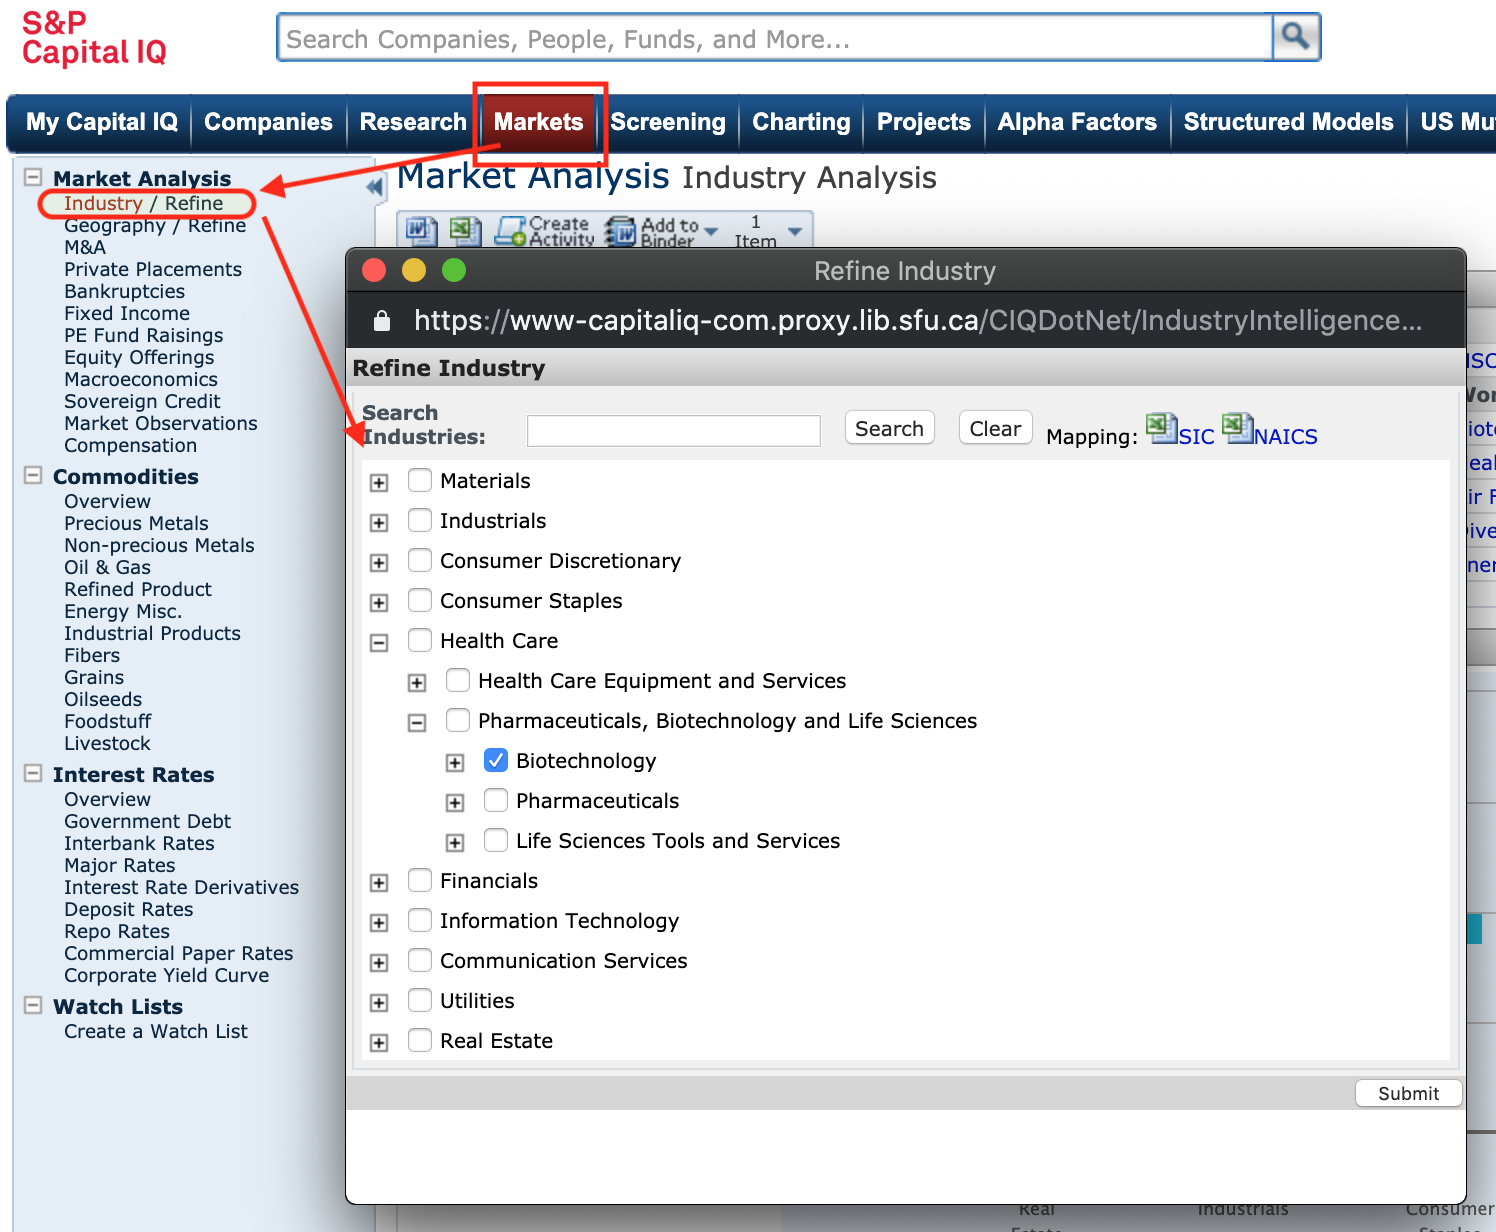Open the Add to Binder dropdown arrow
1496x1232 pixels.
pyautogui.click(x=712, y=232)
